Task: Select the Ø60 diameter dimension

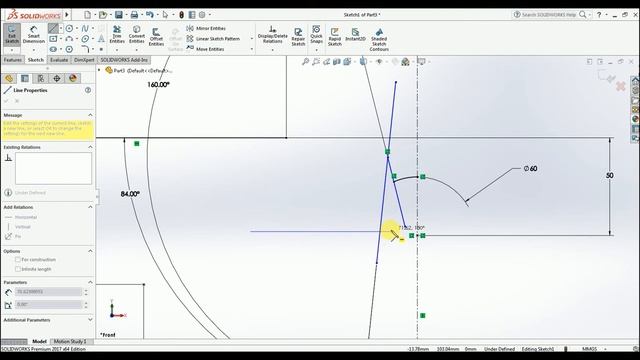Action: 530,169
